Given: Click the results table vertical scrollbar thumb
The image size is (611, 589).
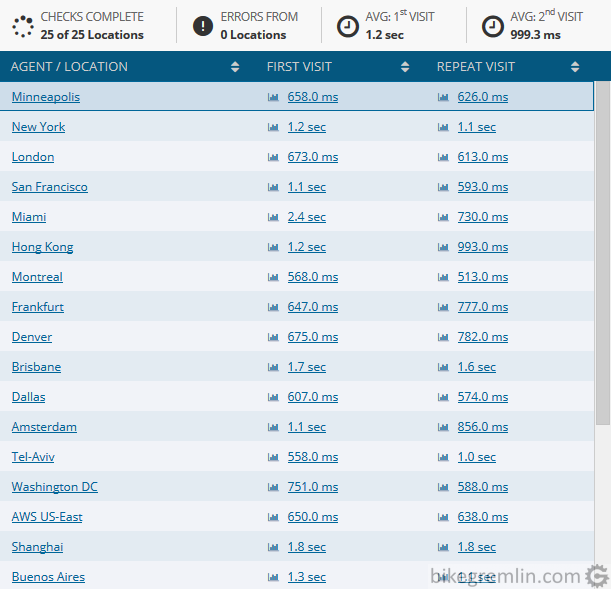Looking at the screenshot, I should click(x=603, y=253).
